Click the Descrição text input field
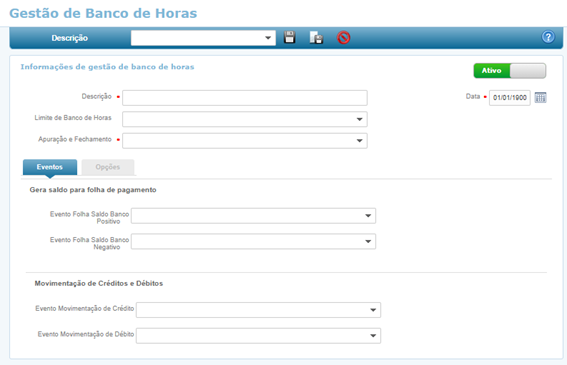This screenshot has height=365, width=567. pyautogui.click(x=245, y=98)
